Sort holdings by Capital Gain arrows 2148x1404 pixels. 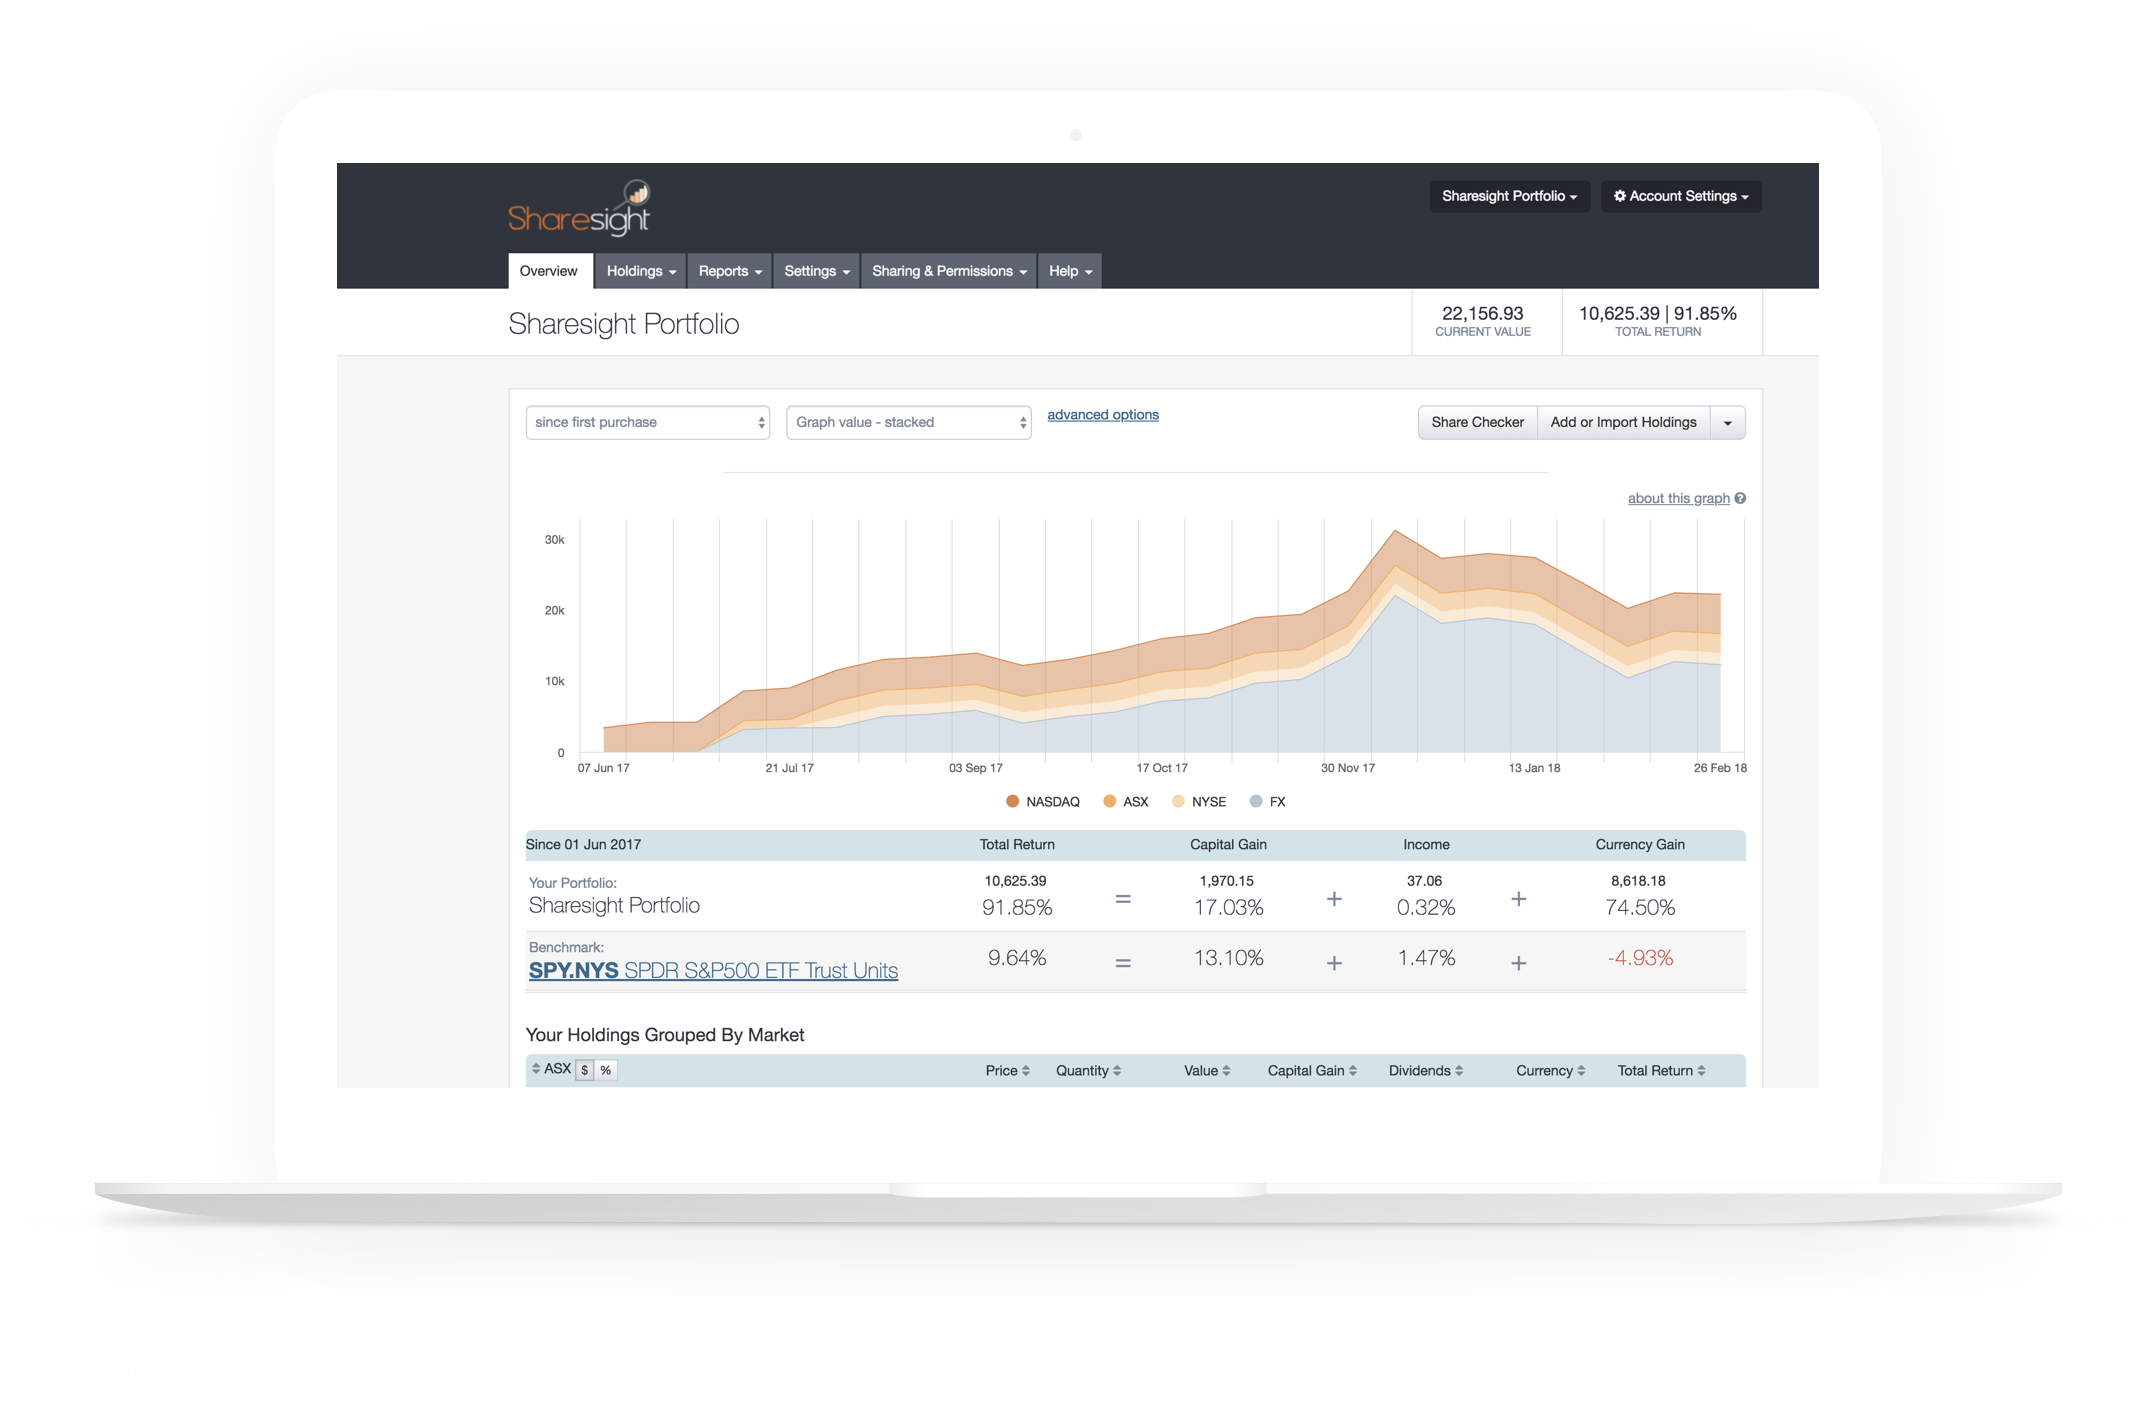[1353, 1071]
